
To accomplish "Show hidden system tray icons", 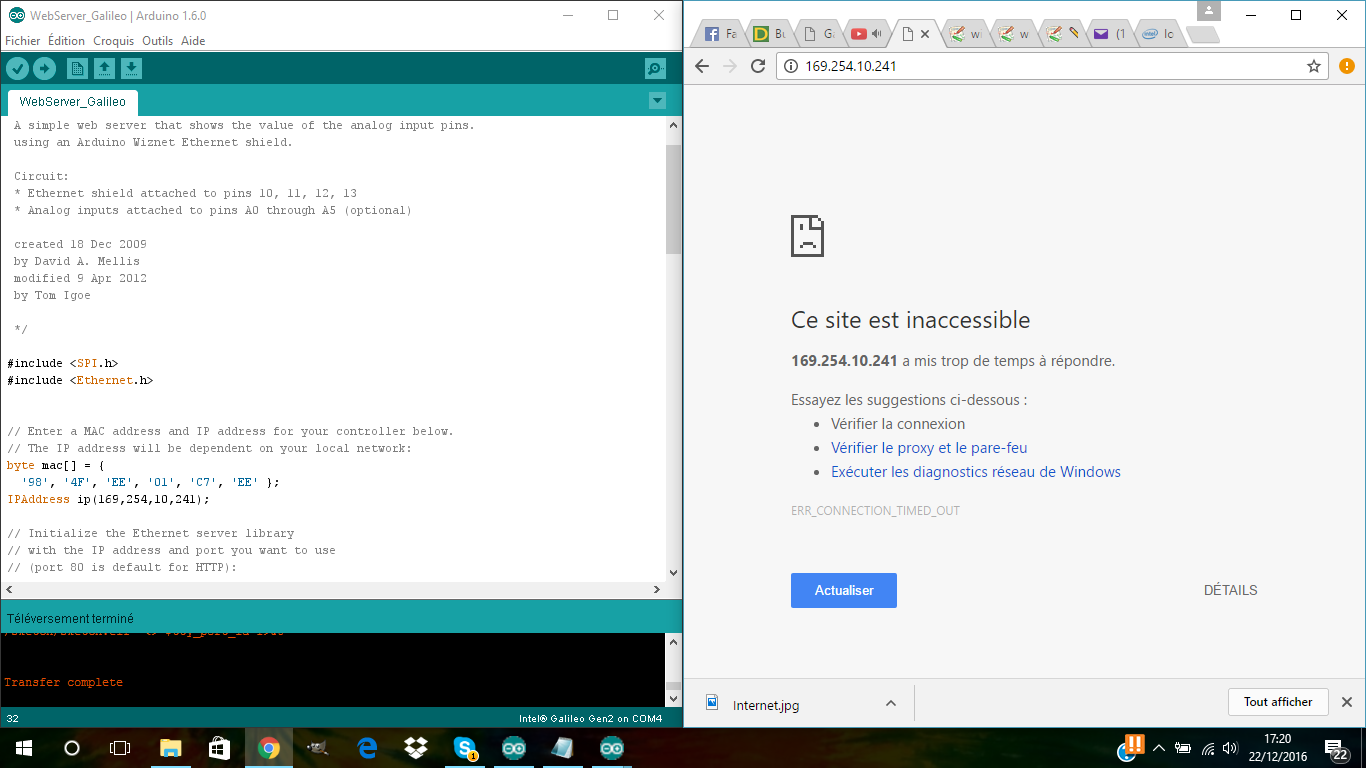I will 1159,748.
